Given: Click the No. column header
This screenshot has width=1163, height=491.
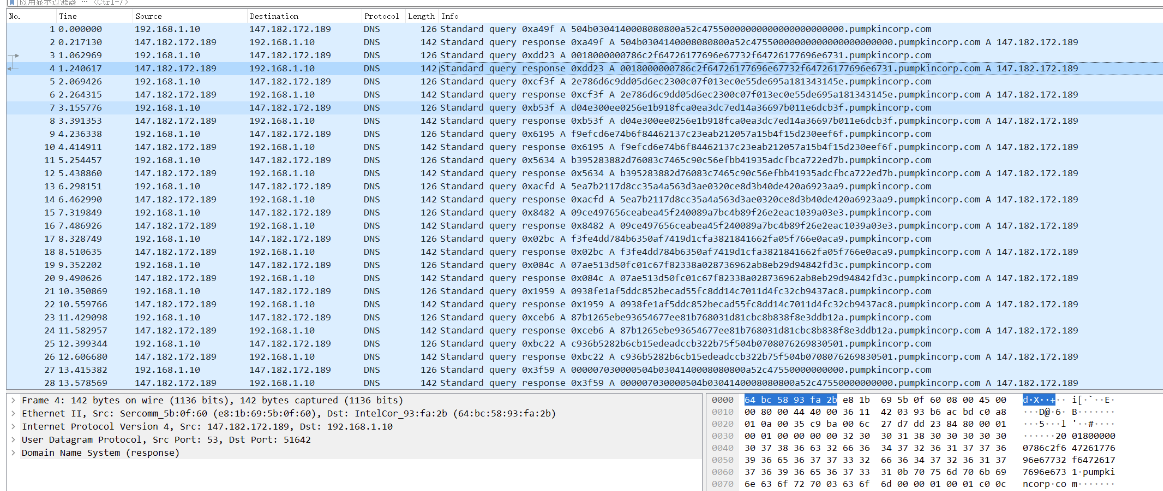Looking at the screenshot, I should (x=25, y=17).
